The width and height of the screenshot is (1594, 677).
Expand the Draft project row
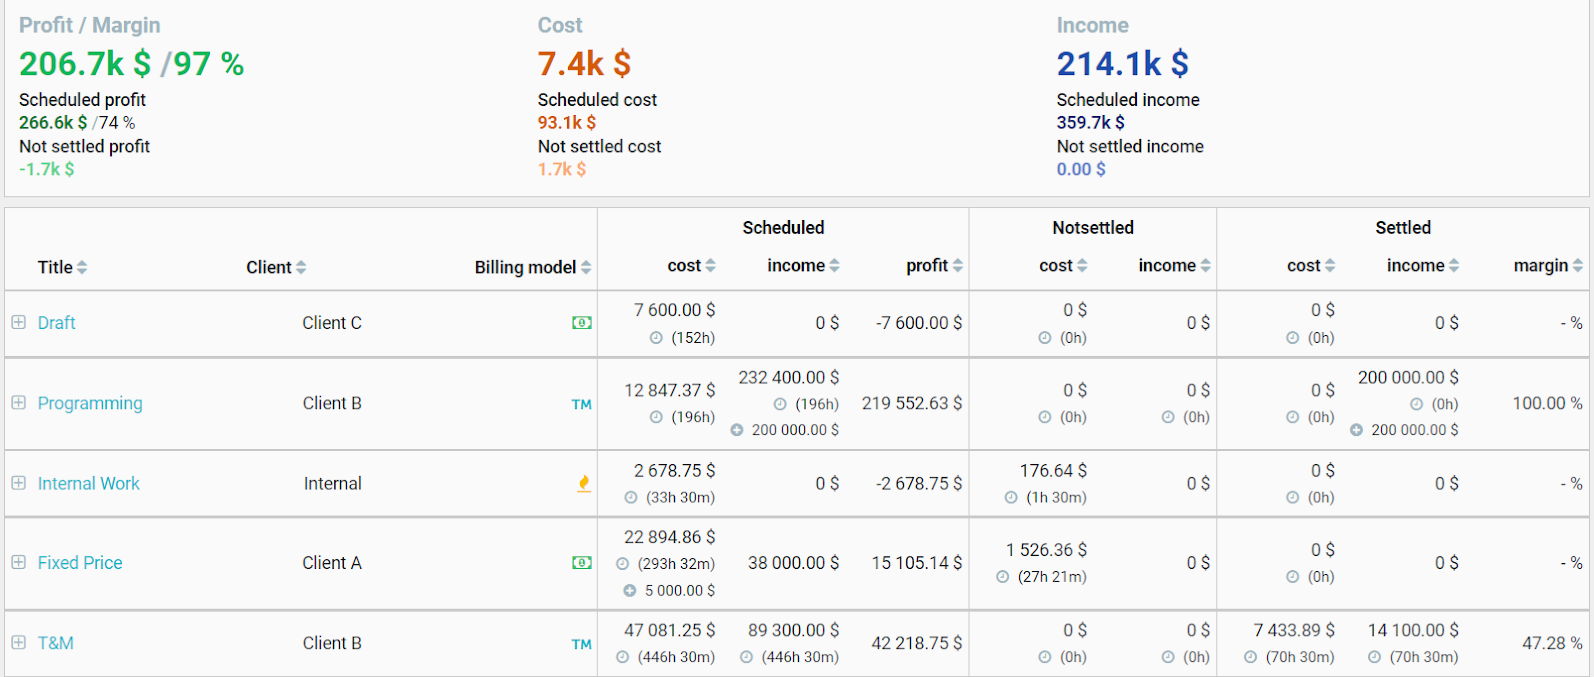(18, 322)
